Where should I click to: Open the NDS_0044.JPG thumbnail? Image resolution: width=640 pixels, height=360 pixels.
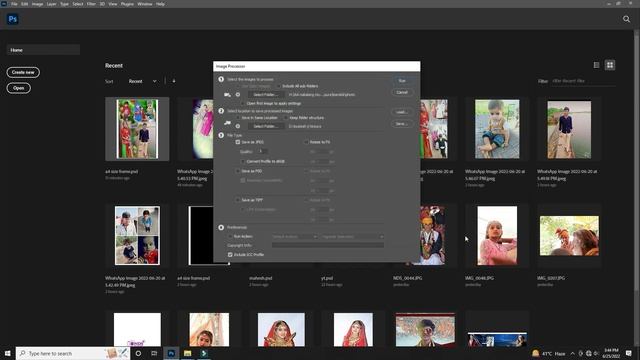pyautogui.click(x=431, y=236)
